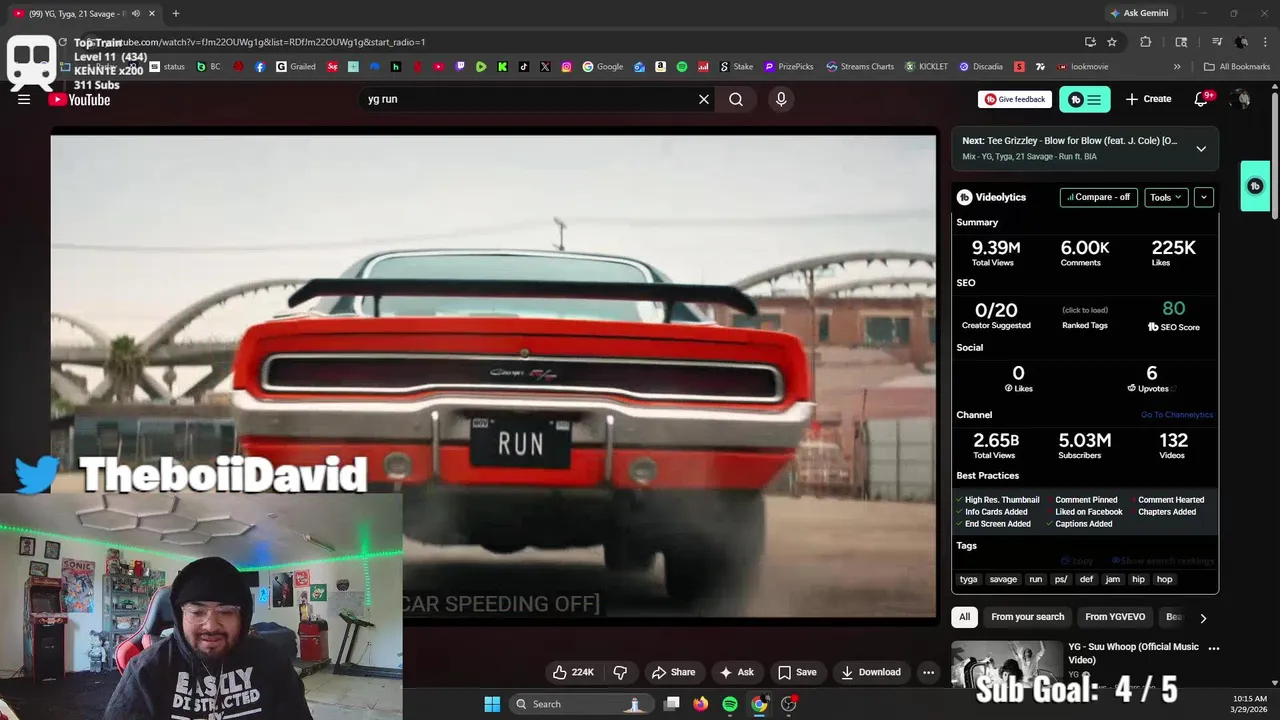Expand the Next up mix chevron

point(1201,149)
